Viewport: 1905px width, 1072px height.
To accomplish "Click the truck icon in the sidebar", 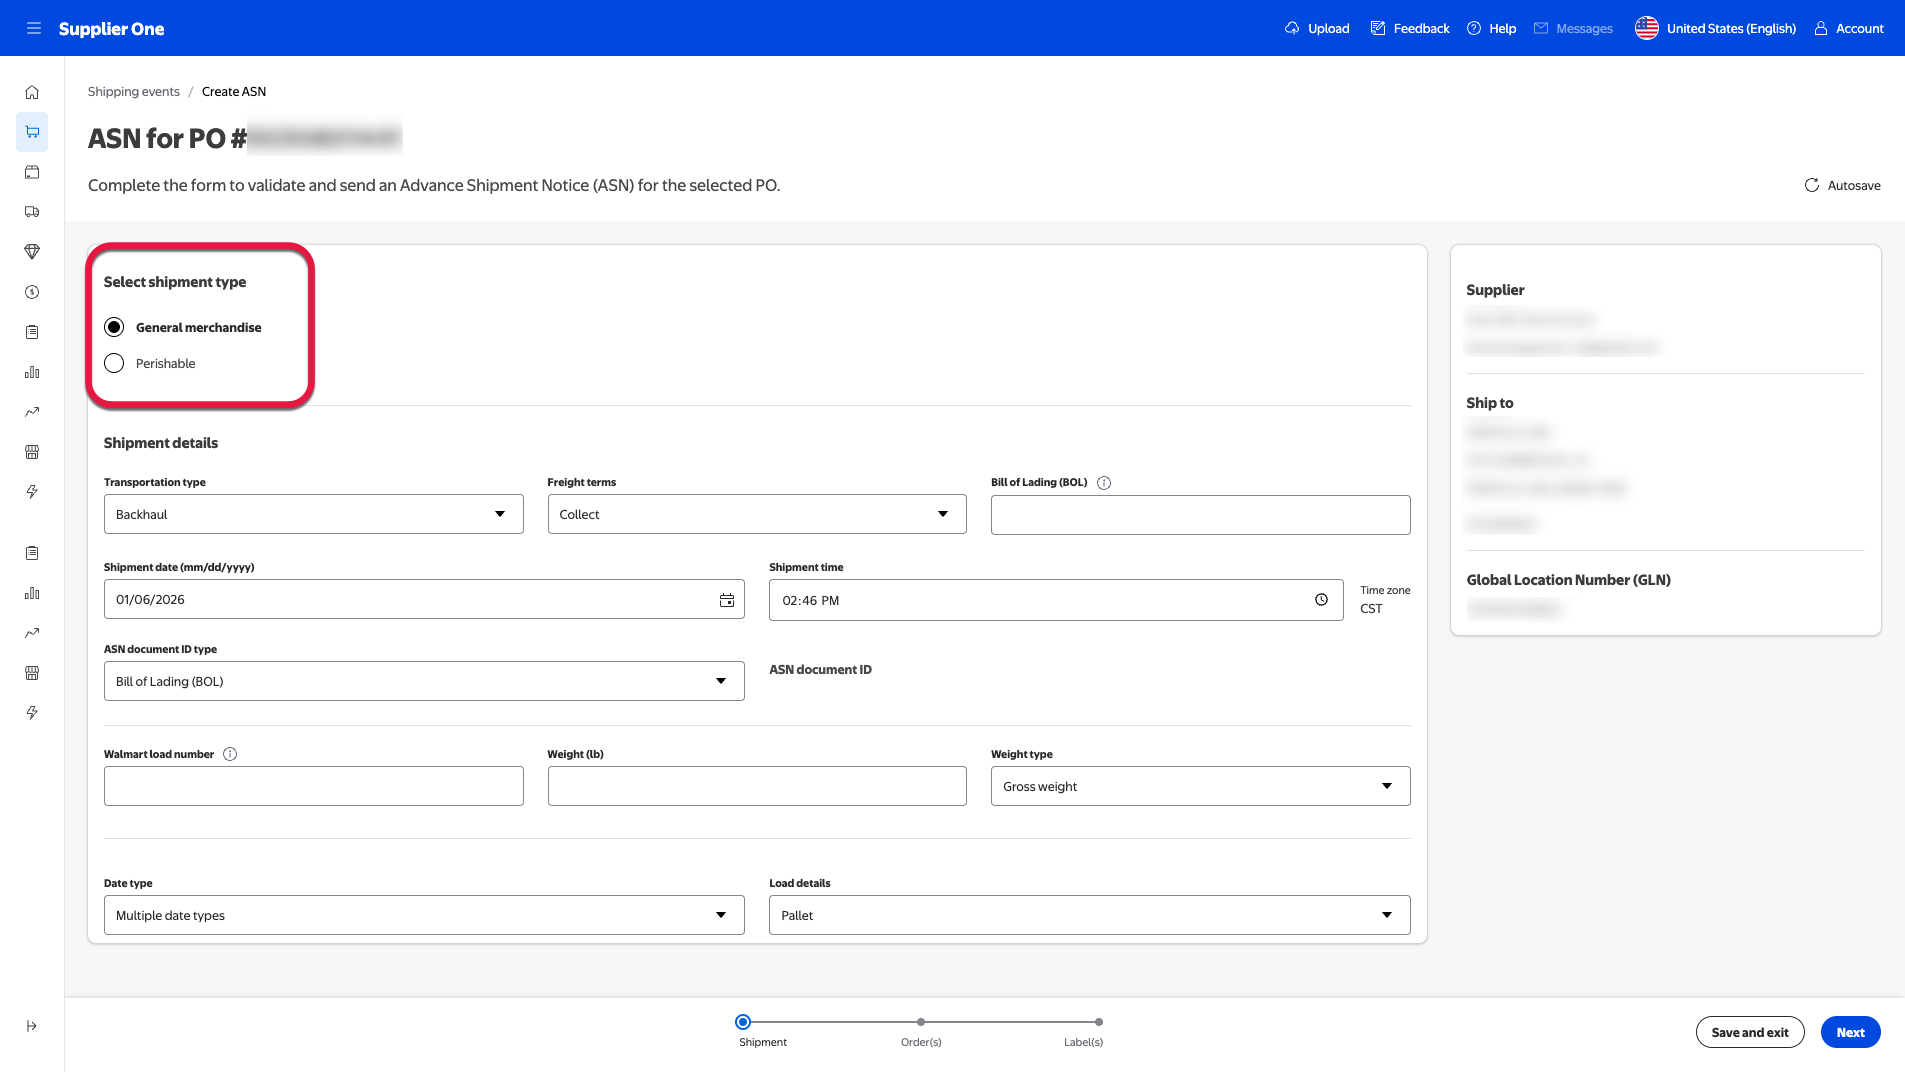I will pyautogui.click(x=32, y=212).
